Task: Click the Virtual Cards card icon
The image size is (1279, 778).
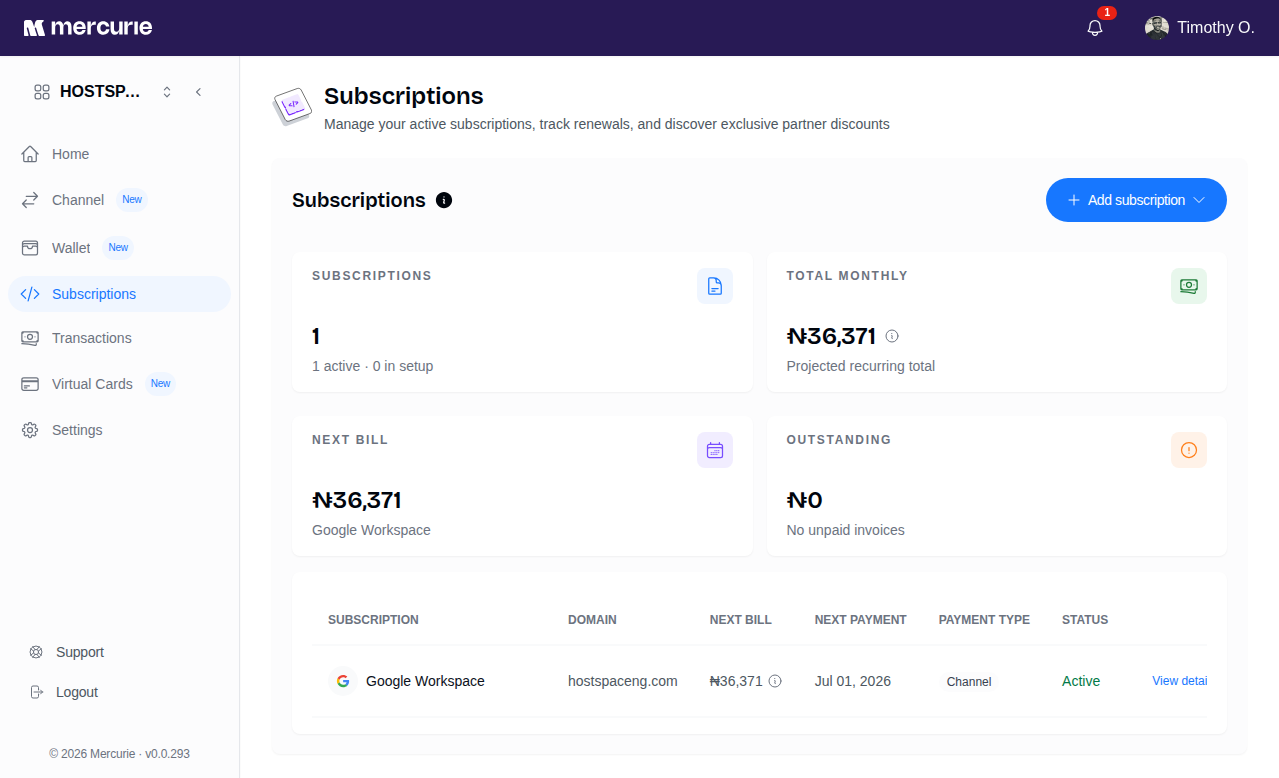Action: 30,384
